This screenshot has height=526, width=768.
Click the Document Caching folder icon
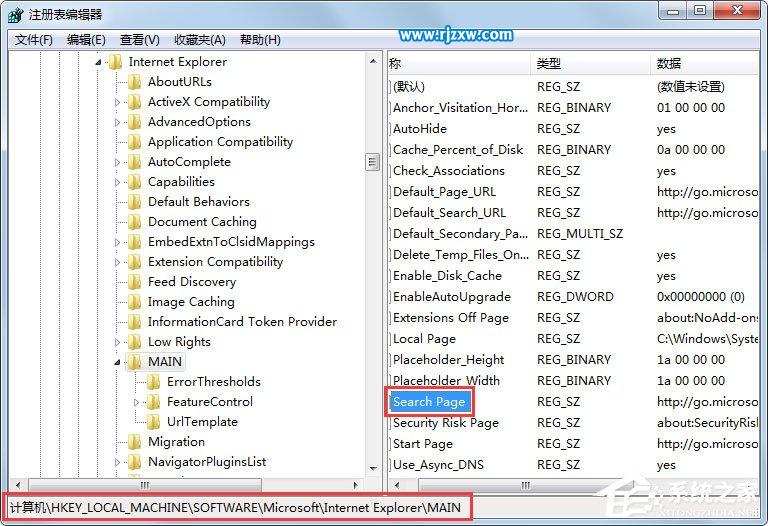(x=134, y=222)
